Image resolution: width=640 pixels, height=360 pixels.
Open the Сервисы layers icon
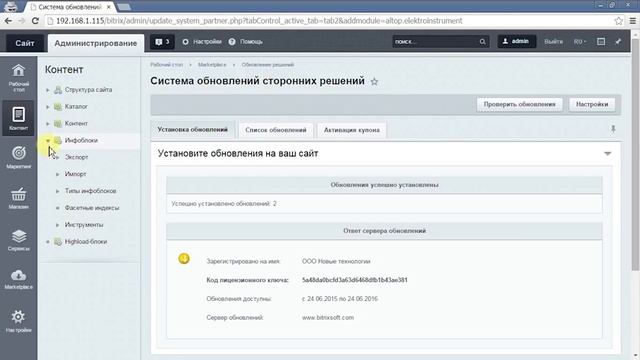(18, 240)
